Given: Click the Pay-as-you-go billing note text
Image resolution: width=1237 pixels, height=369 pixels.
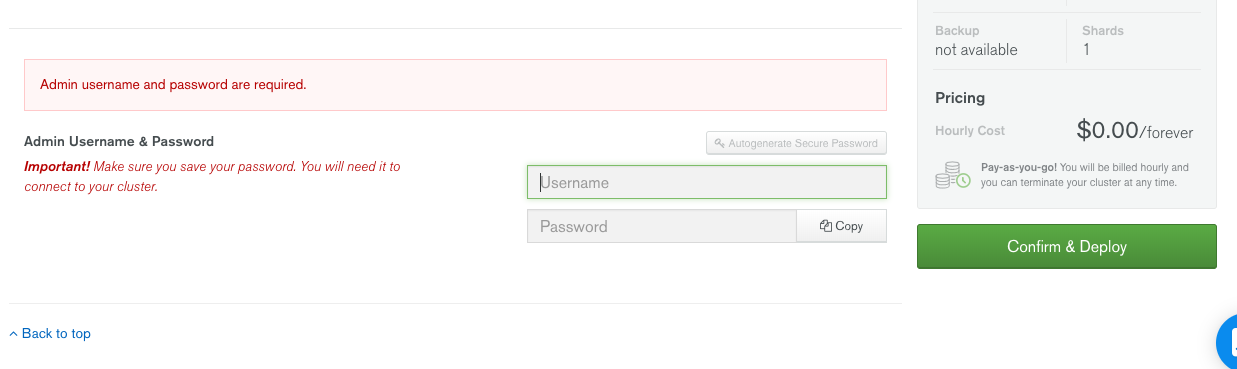Looking at the screenshot, I should tap(1085, 175).
